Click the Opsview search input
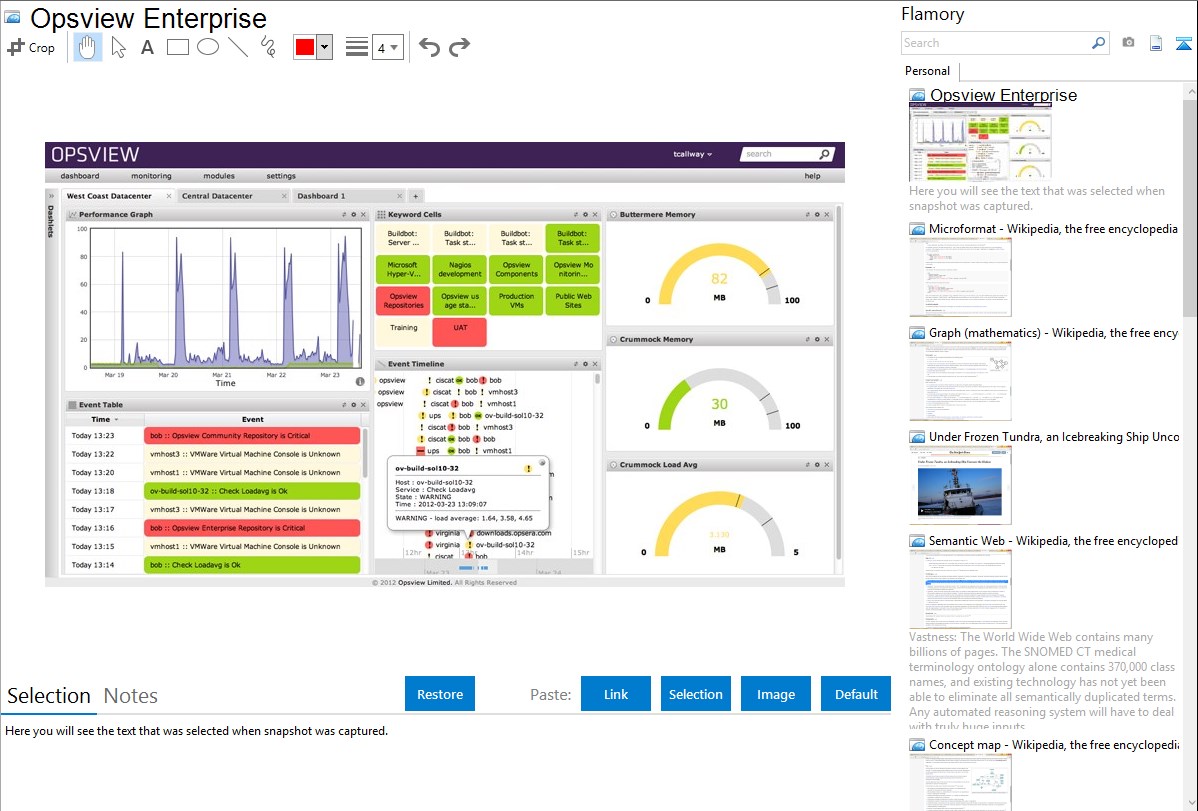The width and height of the screenshot is (1198, 811). click(x=779, y=154)
